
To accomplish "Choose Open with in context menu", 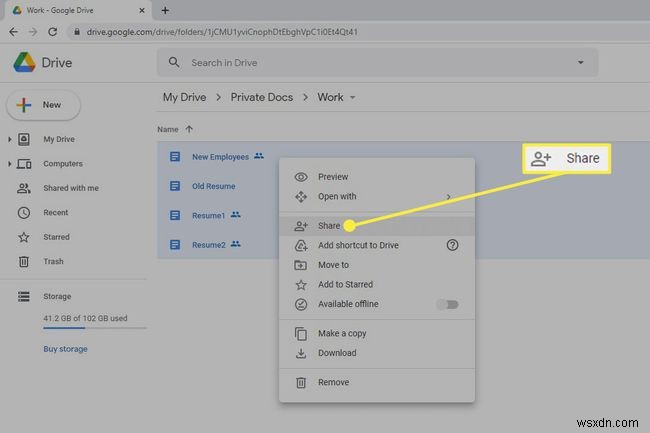I will pos(377,196).
